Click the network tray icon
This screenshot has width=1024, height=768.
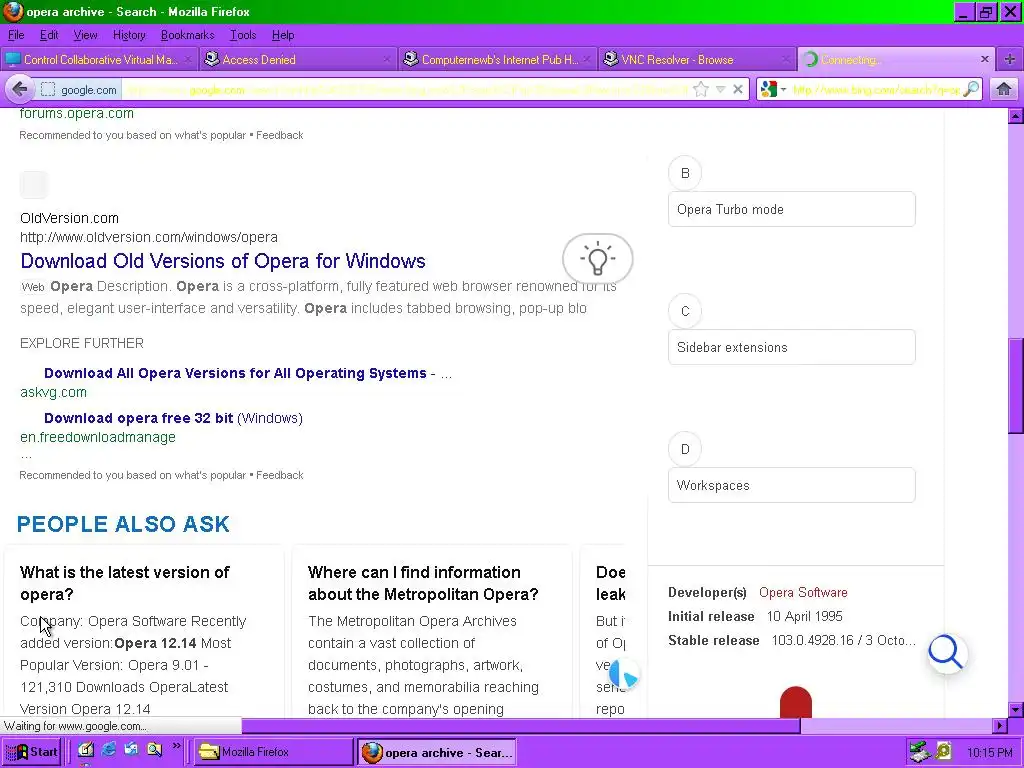pos(920,752)
